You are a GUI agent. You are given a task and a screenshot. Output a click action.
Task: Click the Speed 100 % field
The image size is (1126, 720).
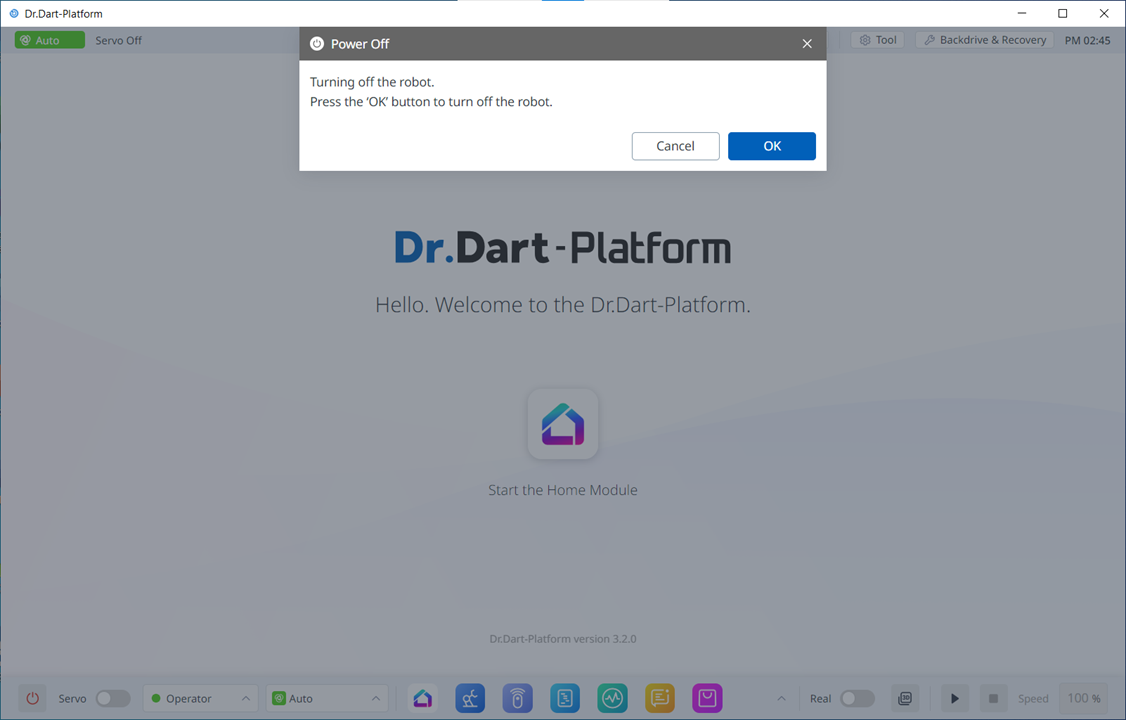pyautogui.click(x=1083, y=698)
